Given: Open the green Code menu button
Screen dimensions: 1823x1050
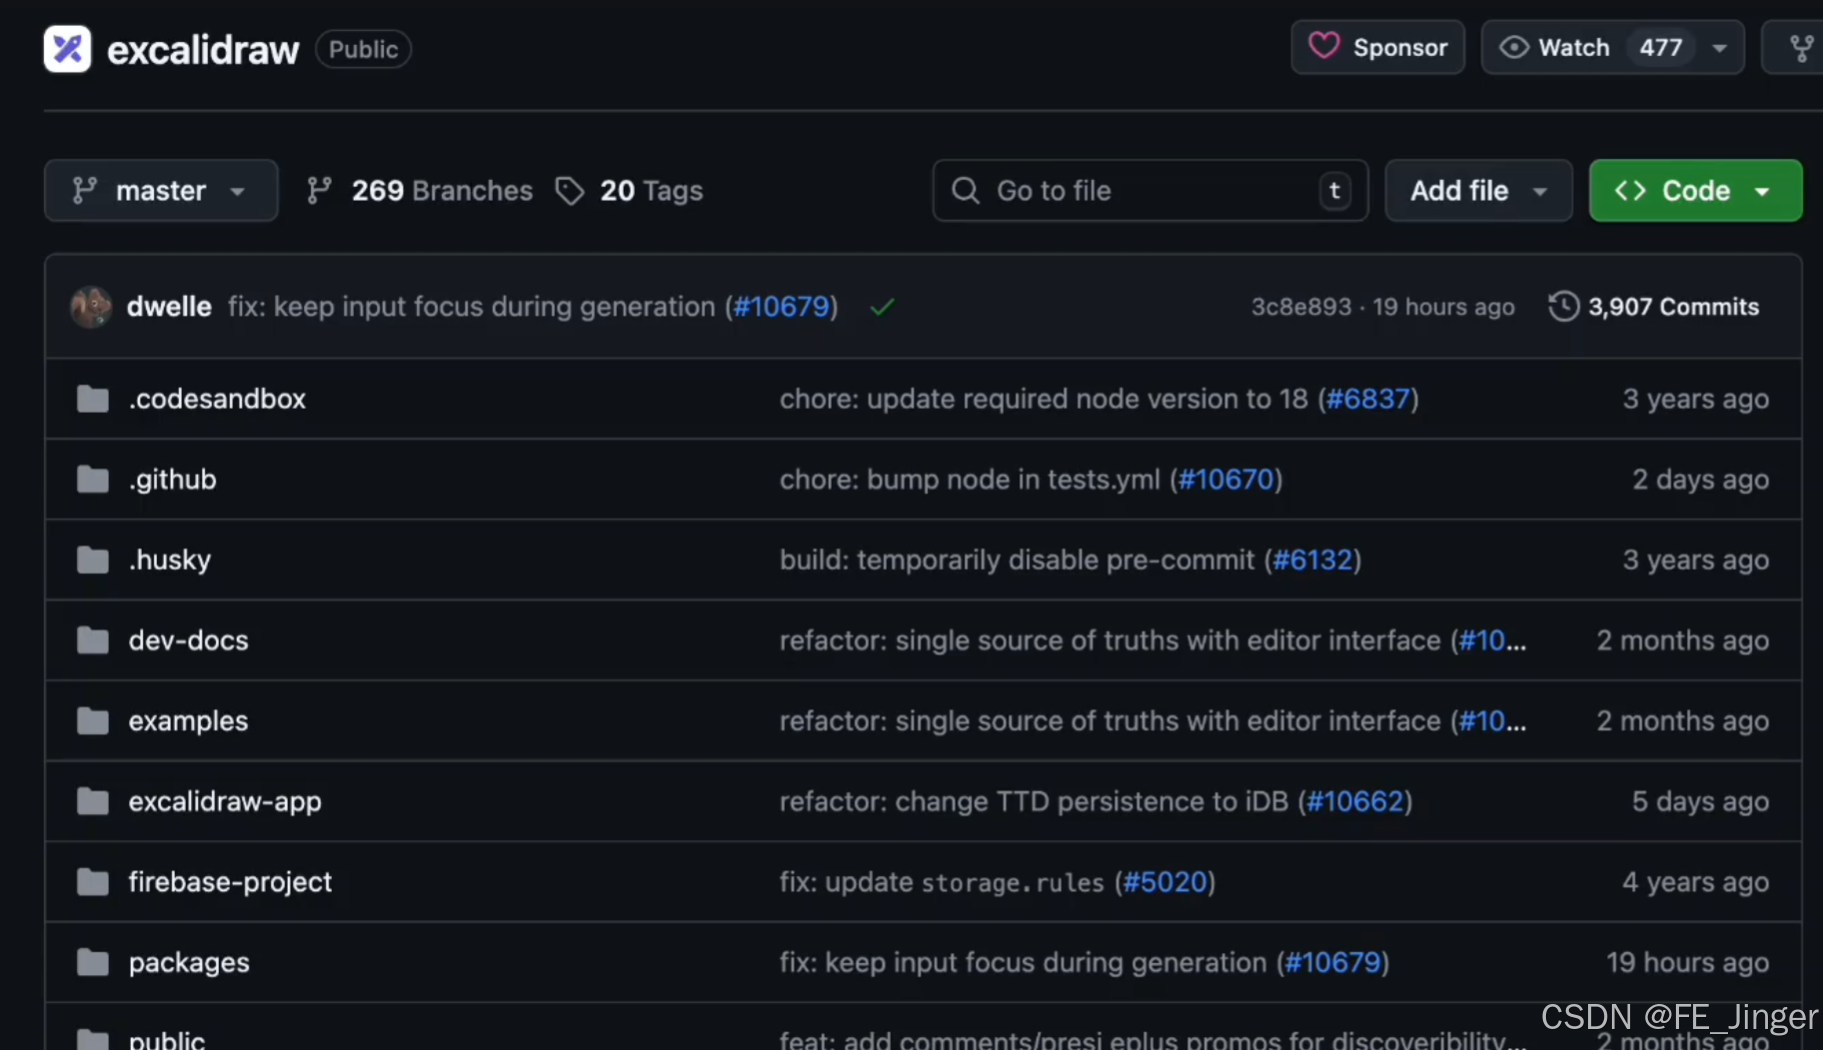Looking at the screenshot, I should click(1695, 190).
